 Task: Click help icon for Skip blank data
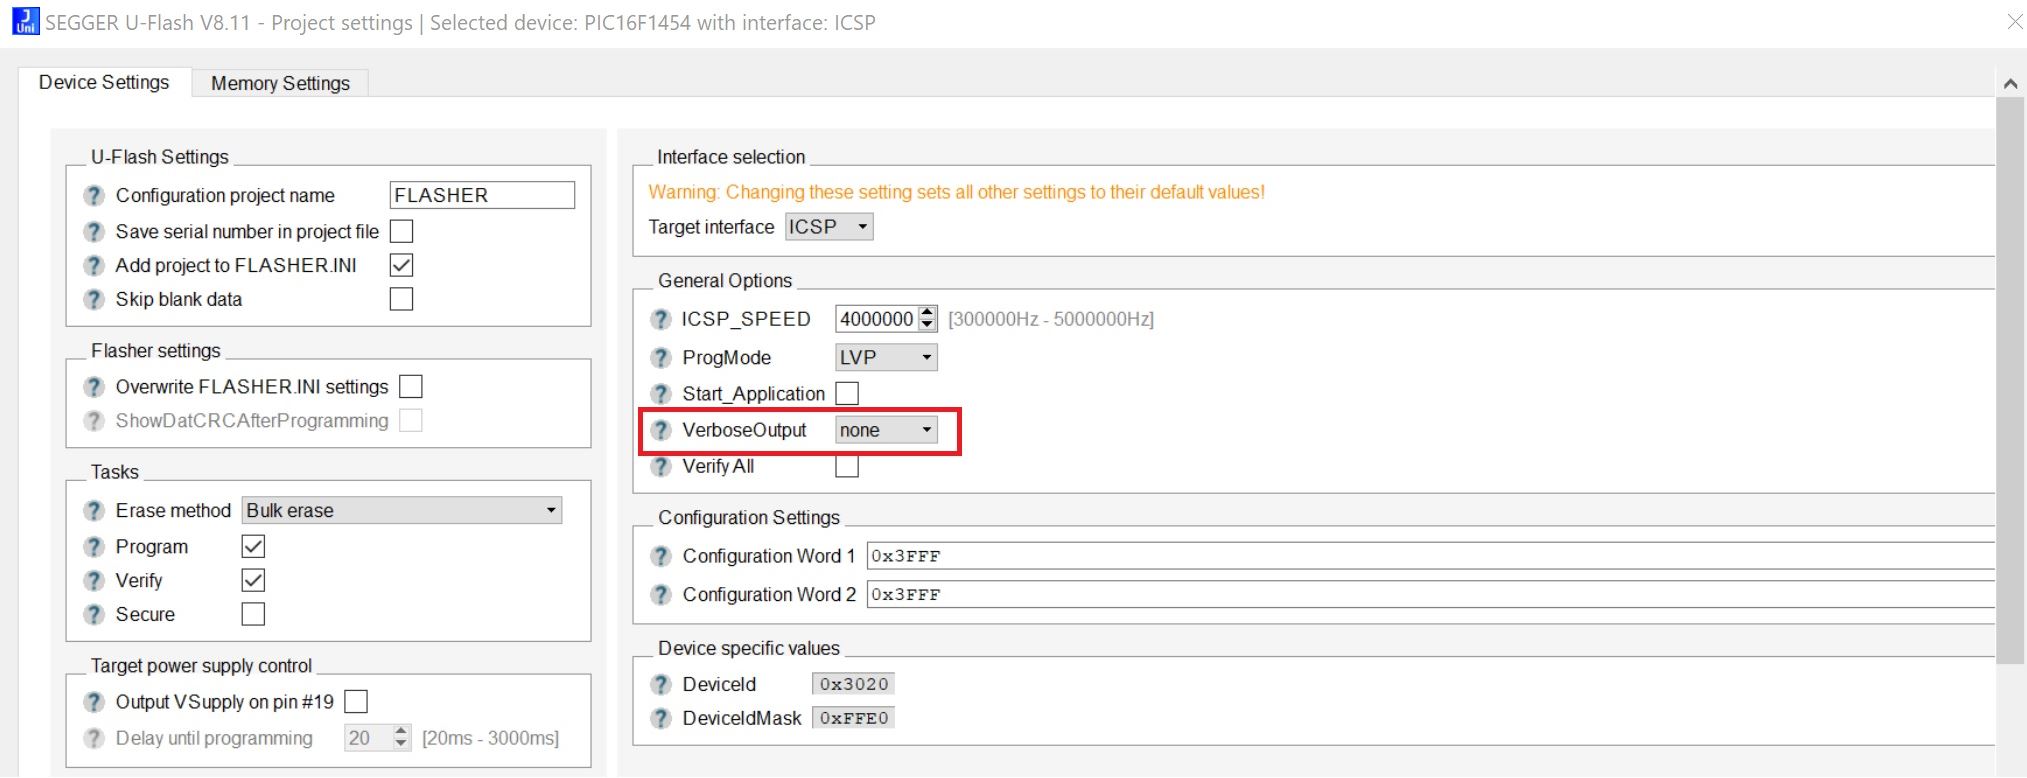[x=94, y=299]
